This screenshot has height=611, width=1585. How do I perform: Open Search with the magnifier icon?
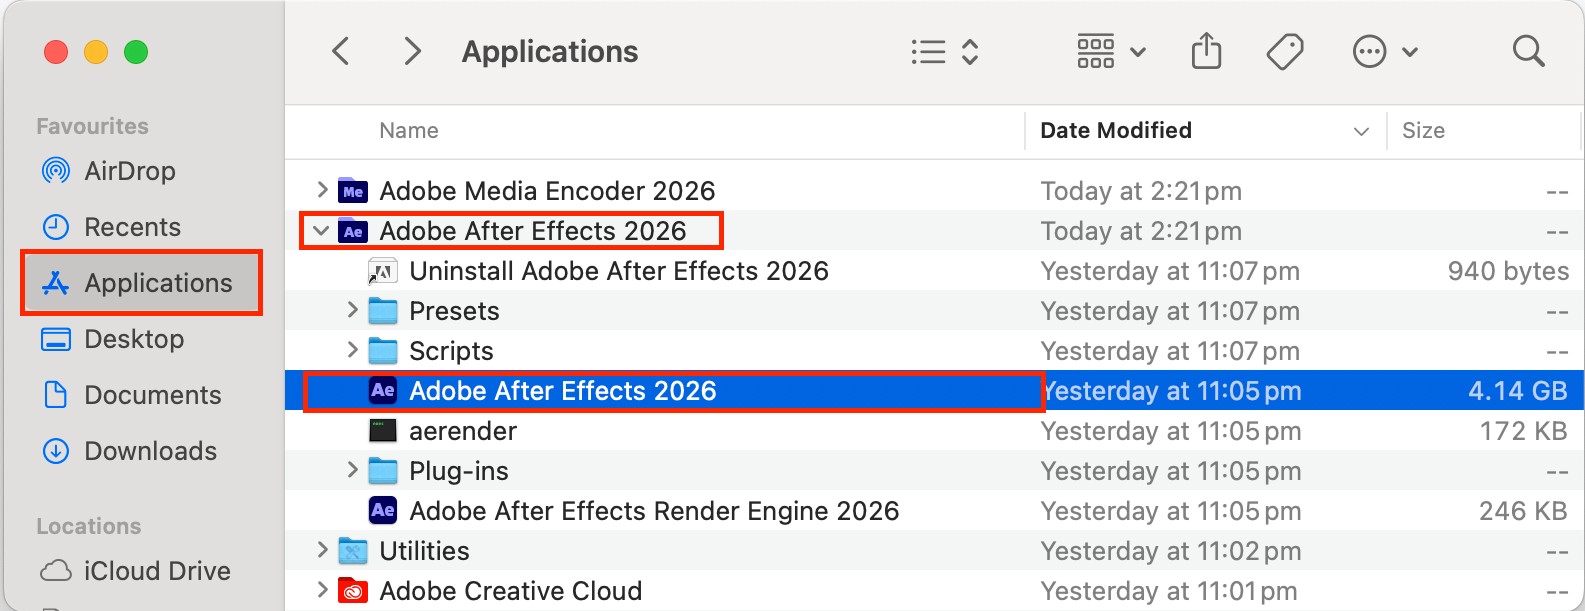1529,50
